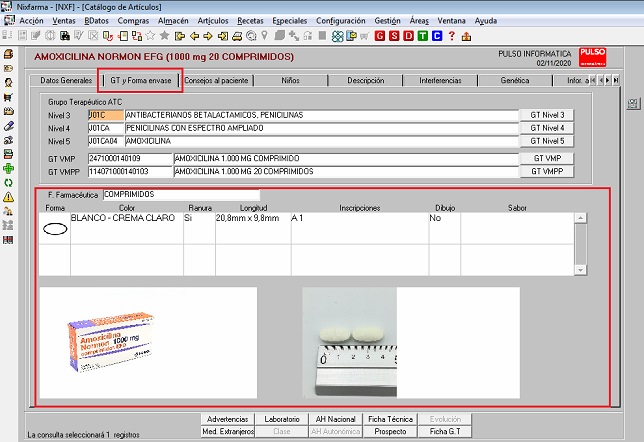Open the Descripción tab
The image size is (644, 442).
(x=366, y=81)
